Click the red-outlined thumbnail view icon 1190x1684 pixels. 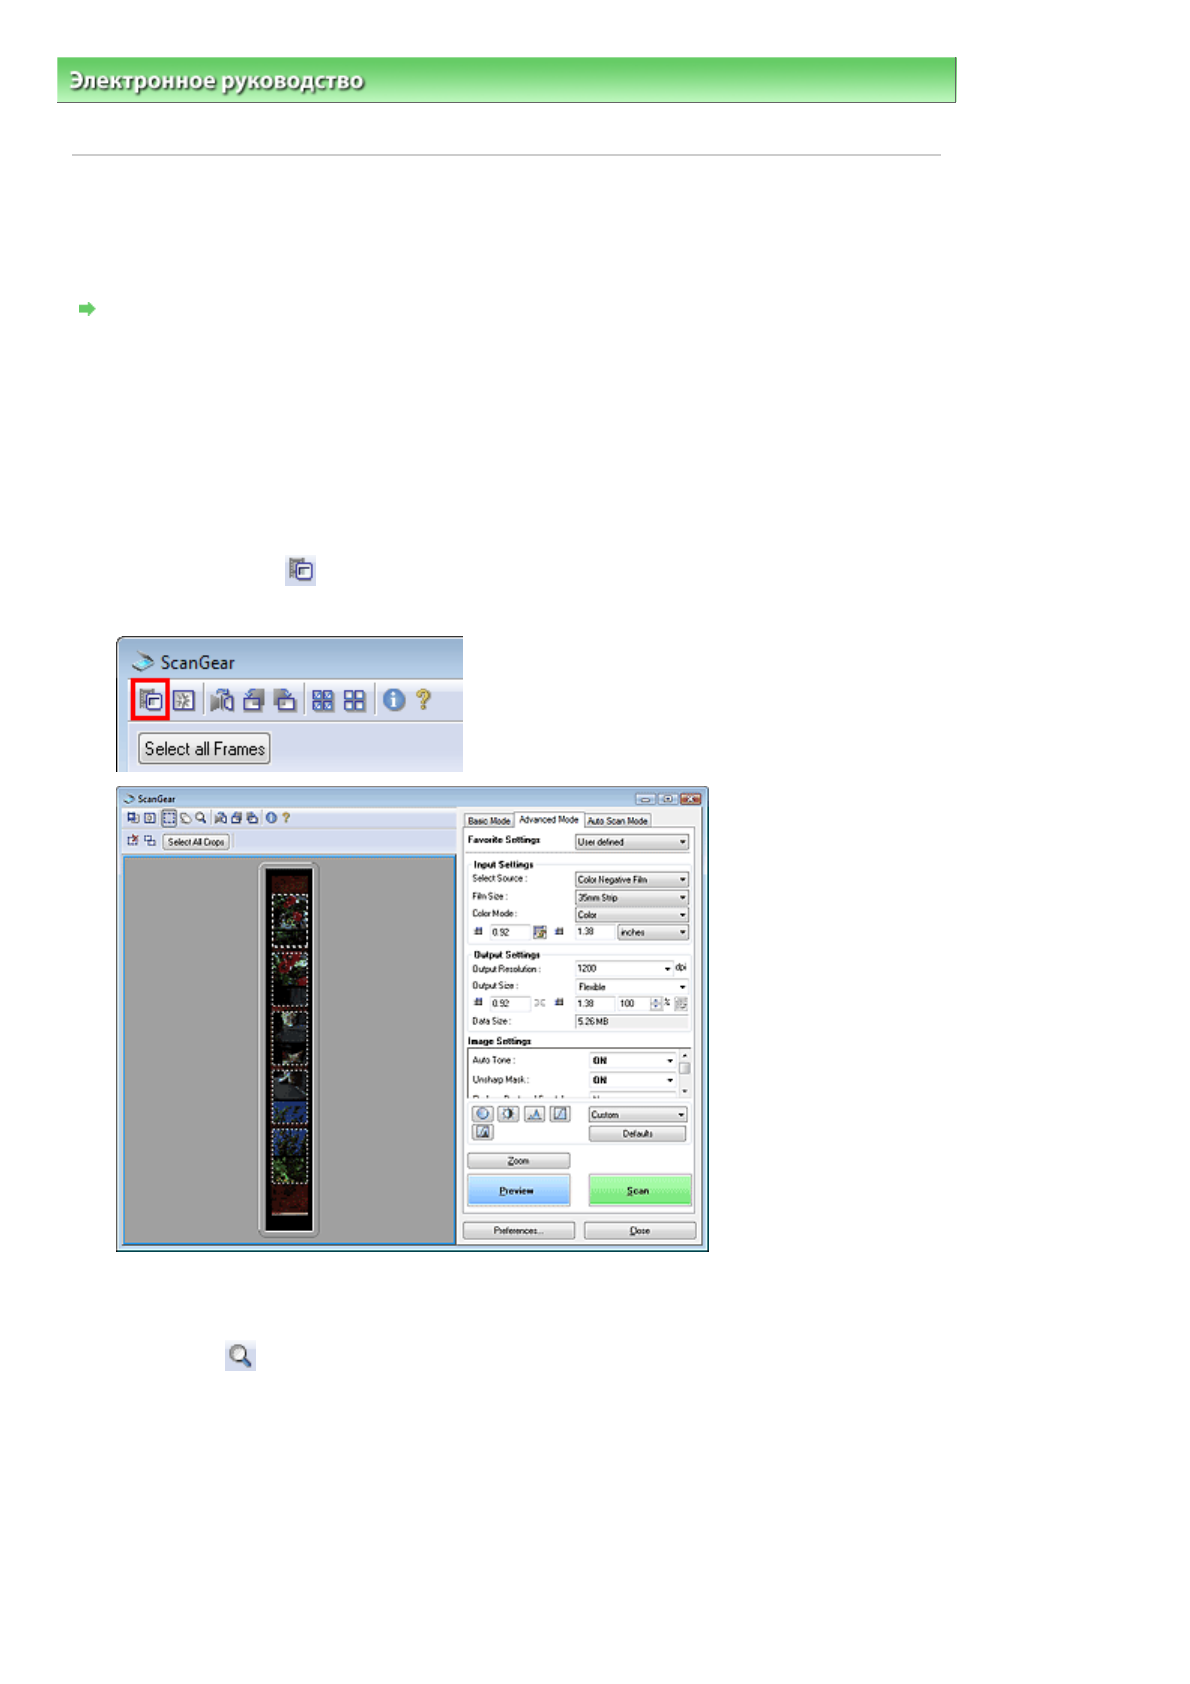pos(150,700)
